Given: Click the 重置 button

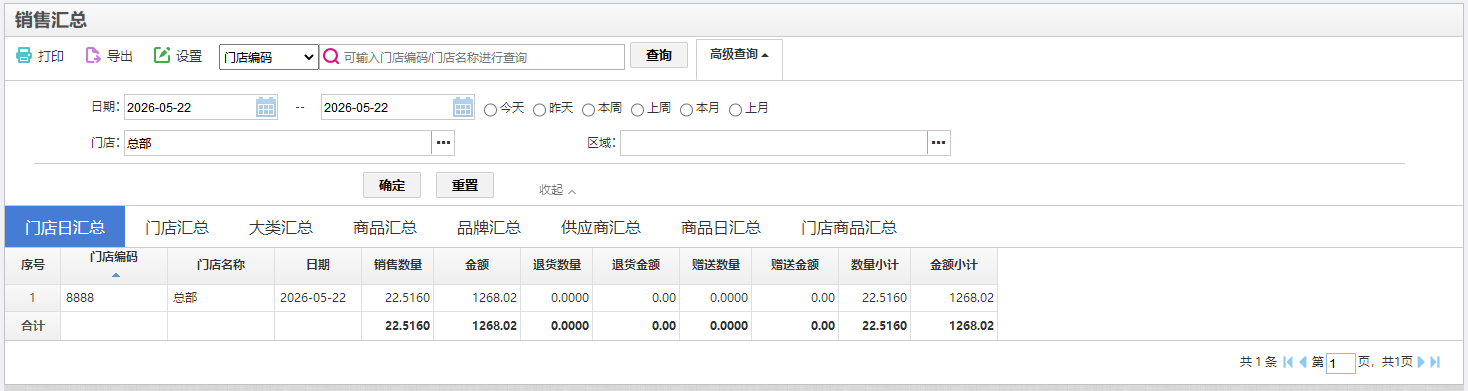Looking at the screenshot, I should [465, 185].
